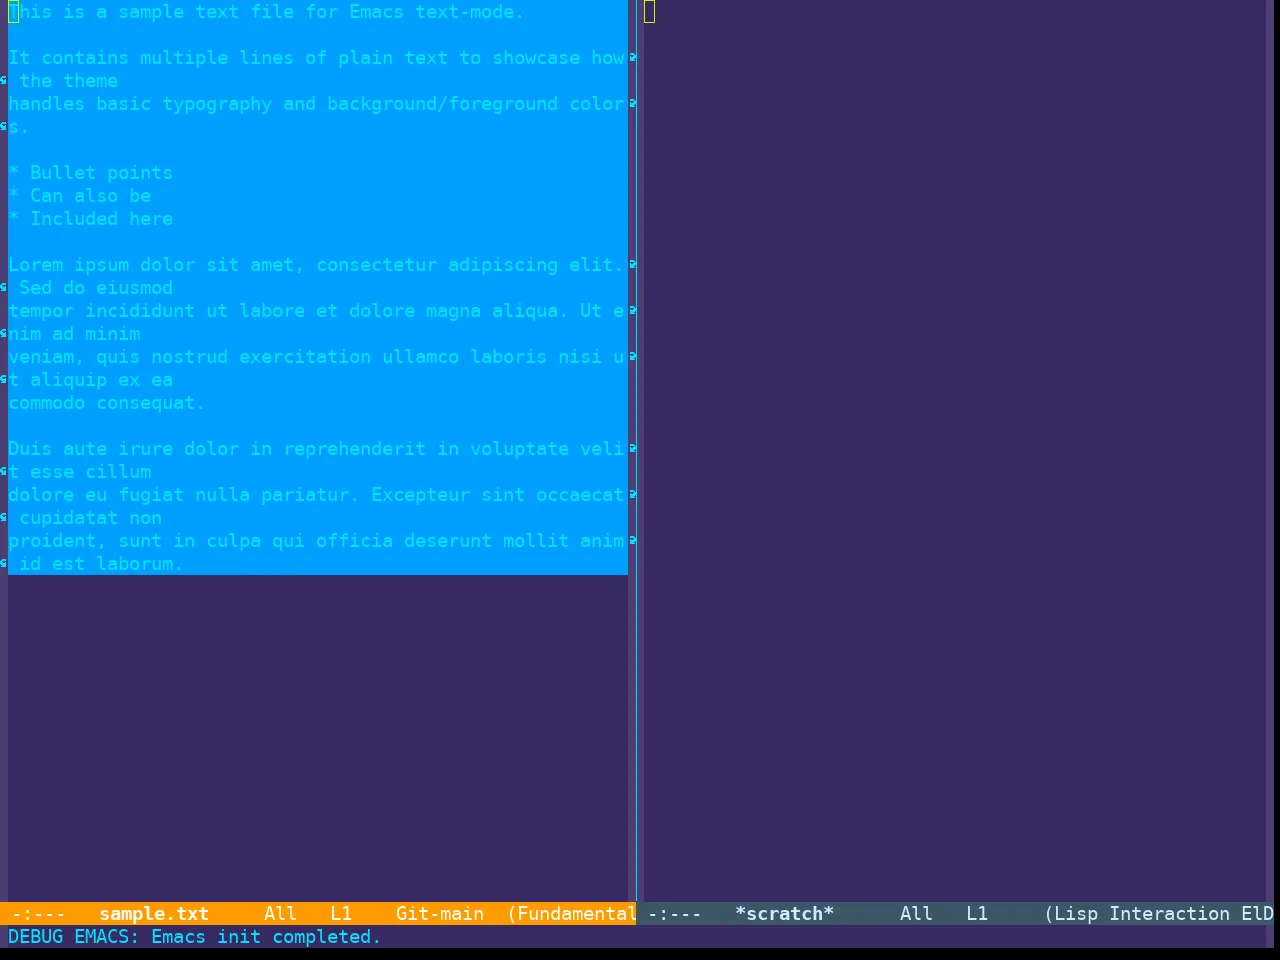Click the wrapped line 't aliquip ex ea'
Viewport: 1280px width, 960px height.
[x=90, y=380]
